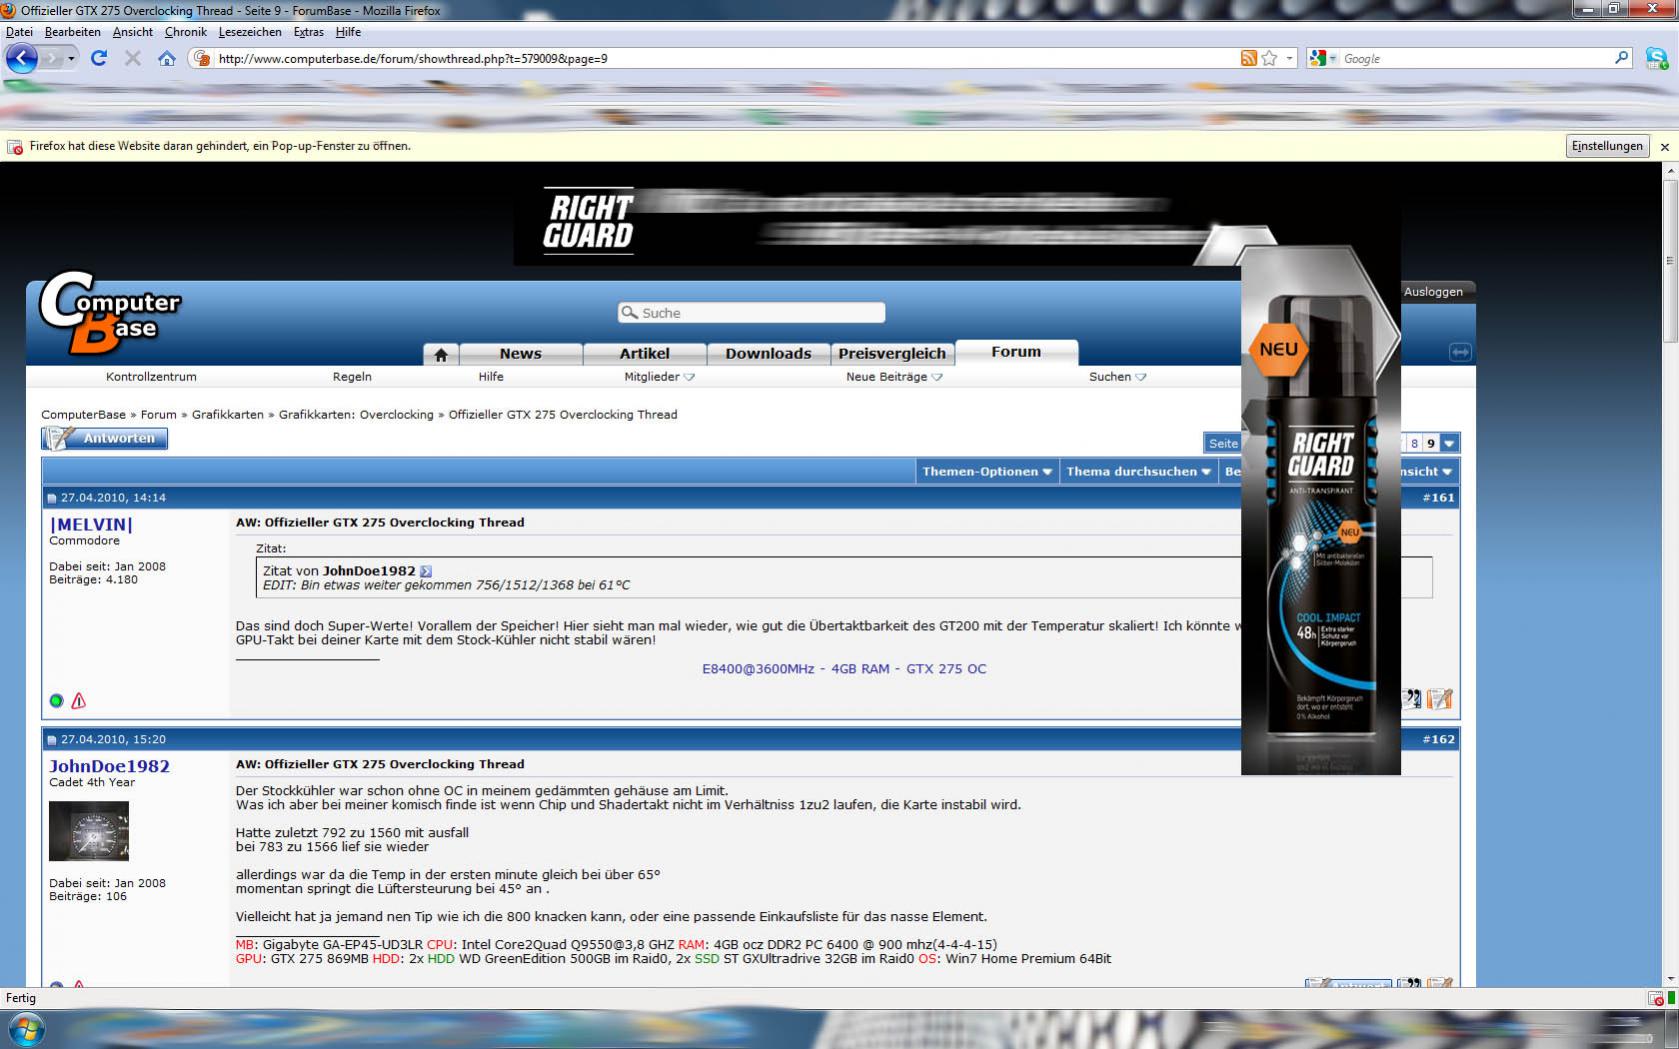Open Grafikkarten: Overclocking breadcrumb link
Screen dimensions: 1679x1049
click(356, 415)
